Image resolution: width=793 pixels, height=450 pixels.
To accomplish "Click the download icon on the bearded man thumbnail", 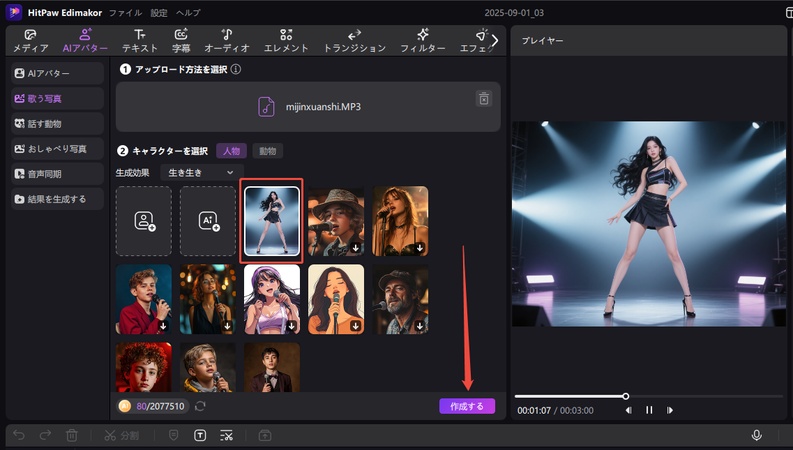I will point(420,326).
